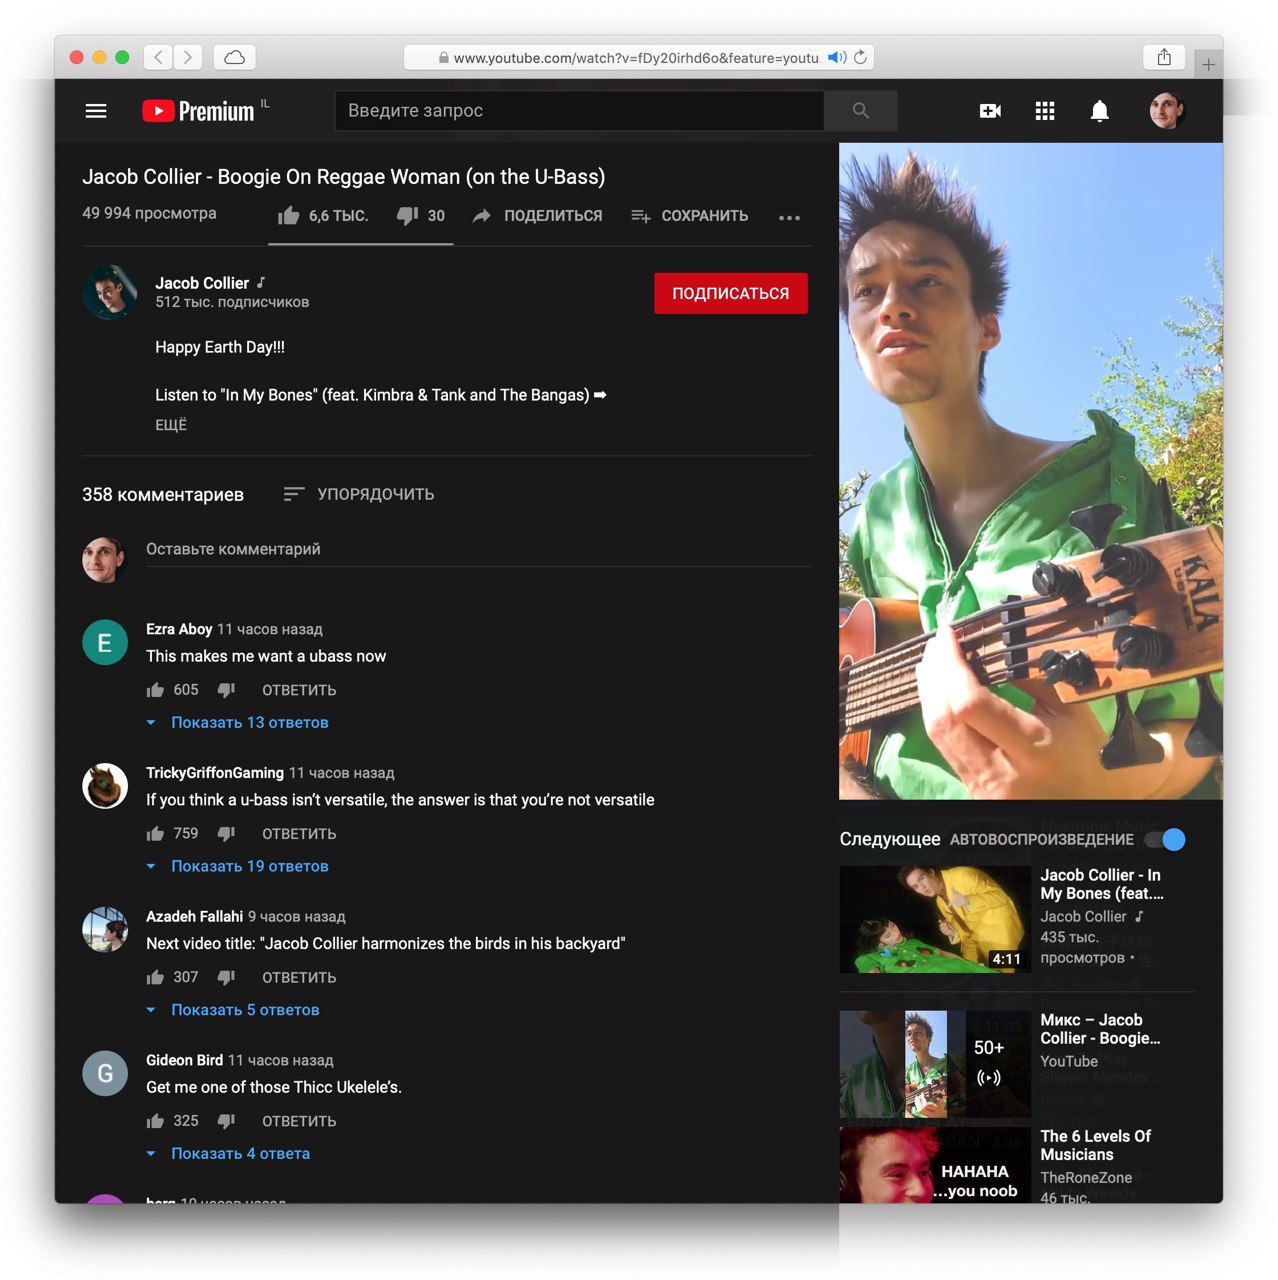Like Ezra Aboy's comment
Screen dimensions: 1278x1280
pos(155,690)
